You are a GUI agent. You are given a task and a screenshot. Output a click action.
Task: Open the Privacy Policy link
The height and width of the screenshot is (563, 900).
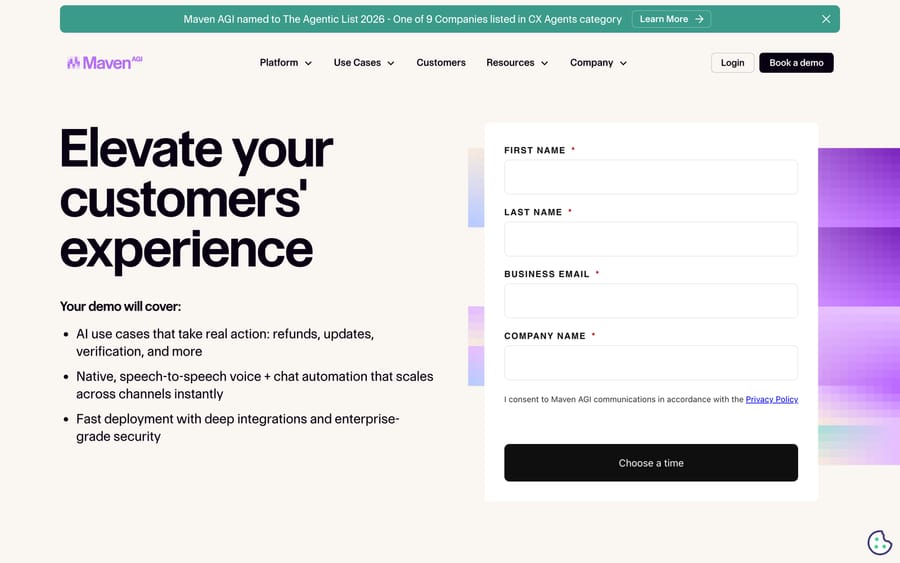point(771,399)
